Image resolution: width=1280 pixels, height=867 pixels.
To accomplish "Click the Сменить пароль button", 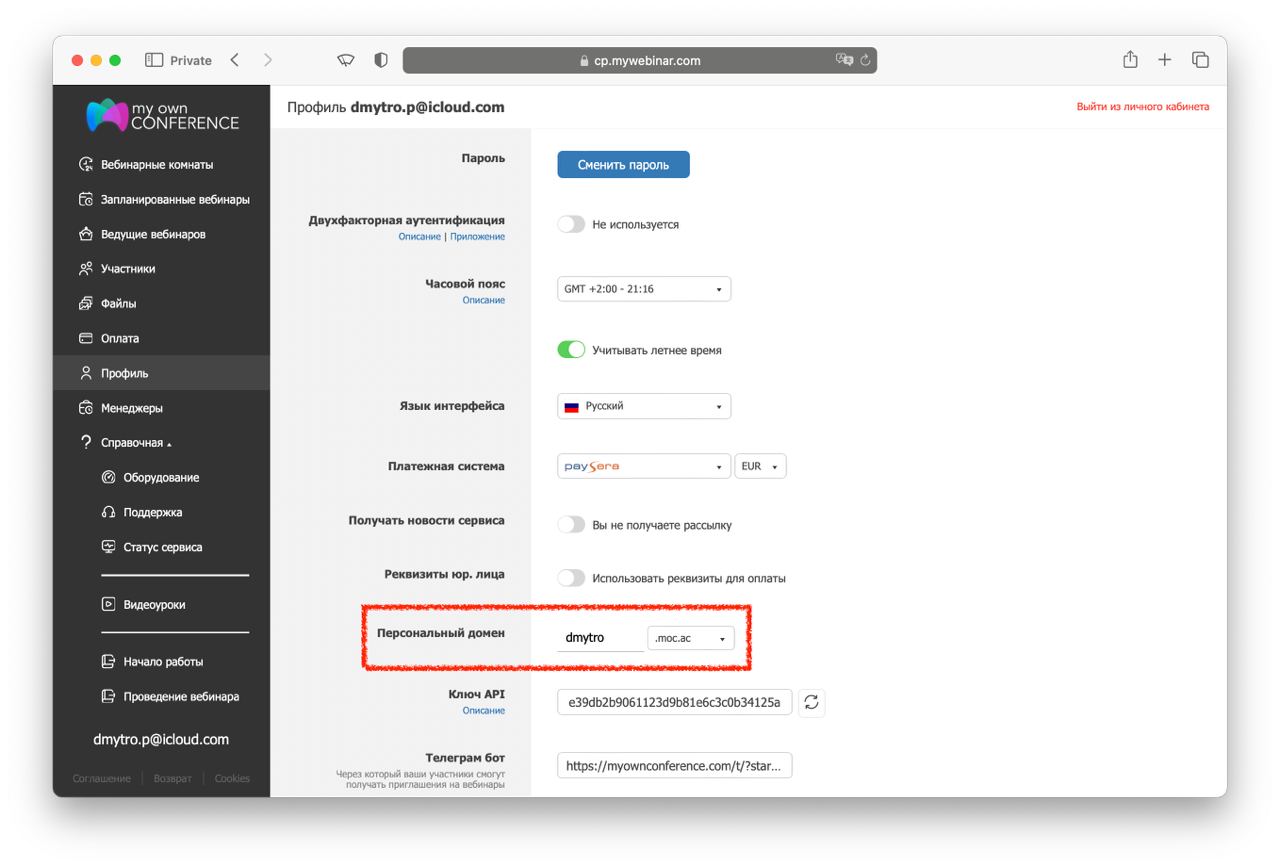I will tap(623, 165).
